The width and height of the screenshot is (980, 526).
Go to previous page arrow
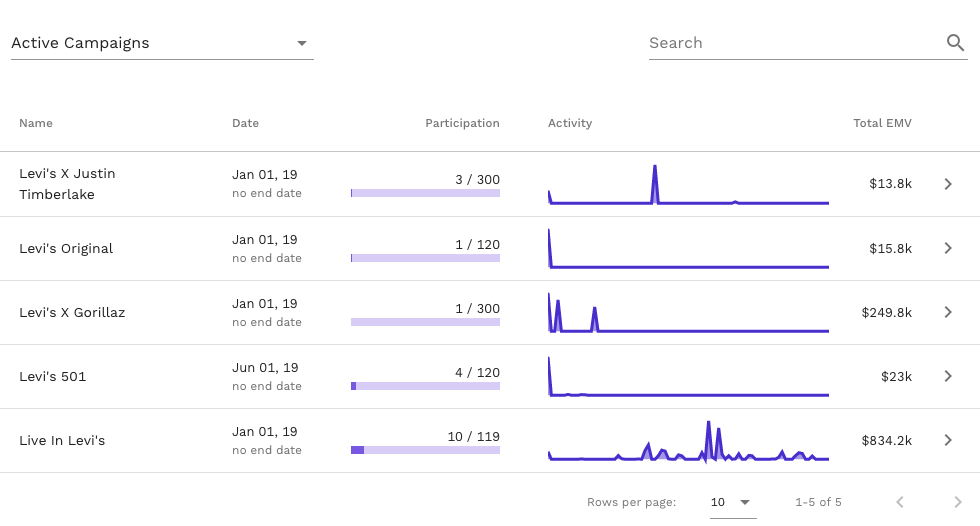[900, 502]
